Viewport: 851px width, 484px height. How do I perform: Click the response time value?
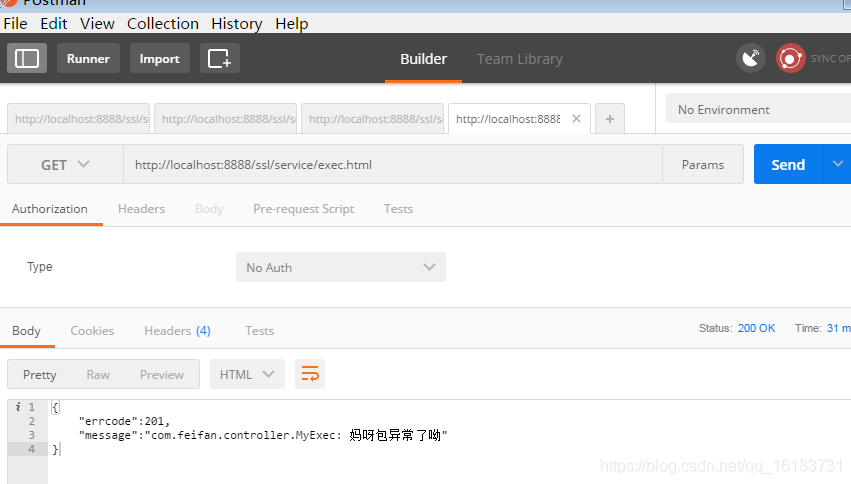pos(839,328)
